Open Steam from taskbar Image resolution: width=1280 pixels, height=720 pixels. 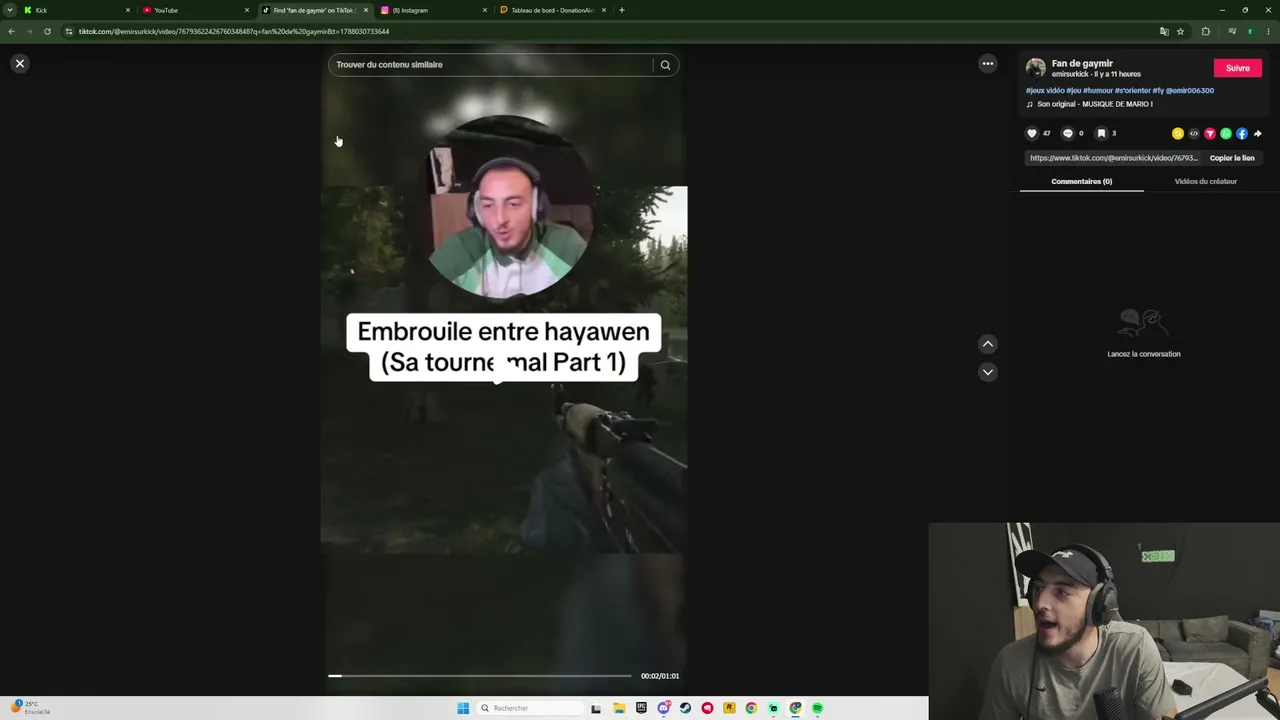(x=685, y=708)
